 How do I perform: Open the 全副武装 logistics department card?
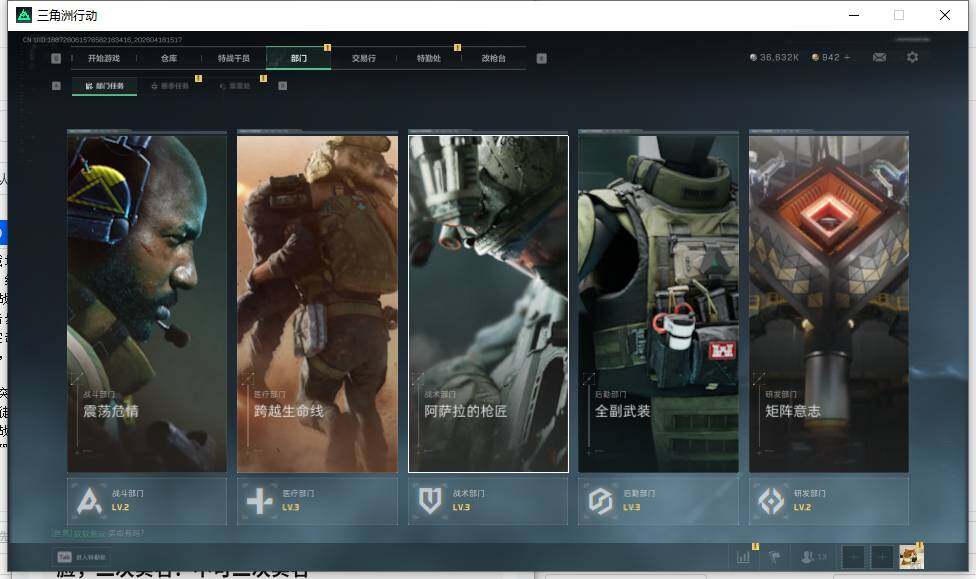coord(659,304)
